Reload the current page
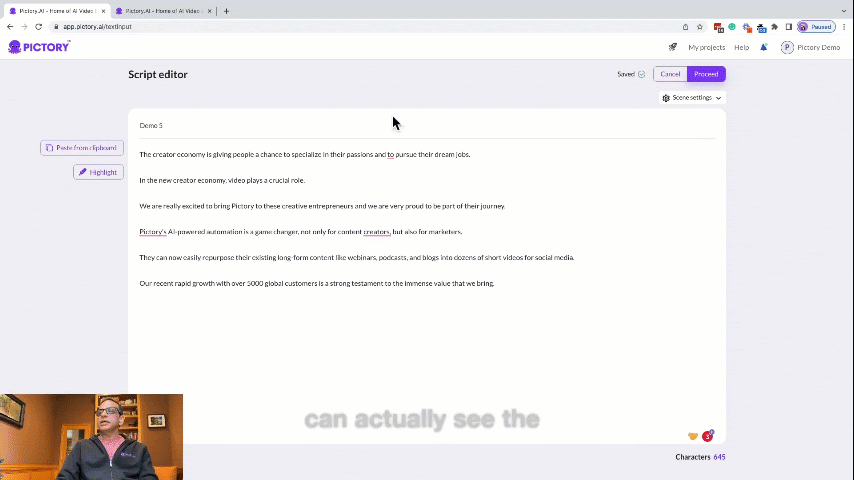 39,26
